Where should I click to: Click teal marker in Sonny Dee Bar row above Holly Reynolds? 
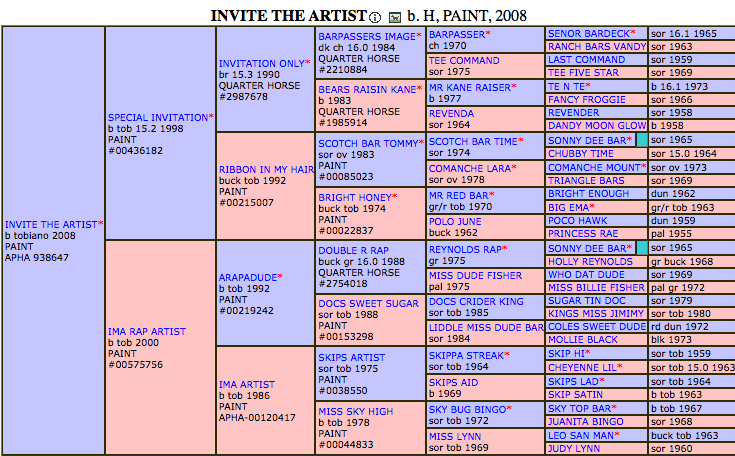(x=640, y=247)
